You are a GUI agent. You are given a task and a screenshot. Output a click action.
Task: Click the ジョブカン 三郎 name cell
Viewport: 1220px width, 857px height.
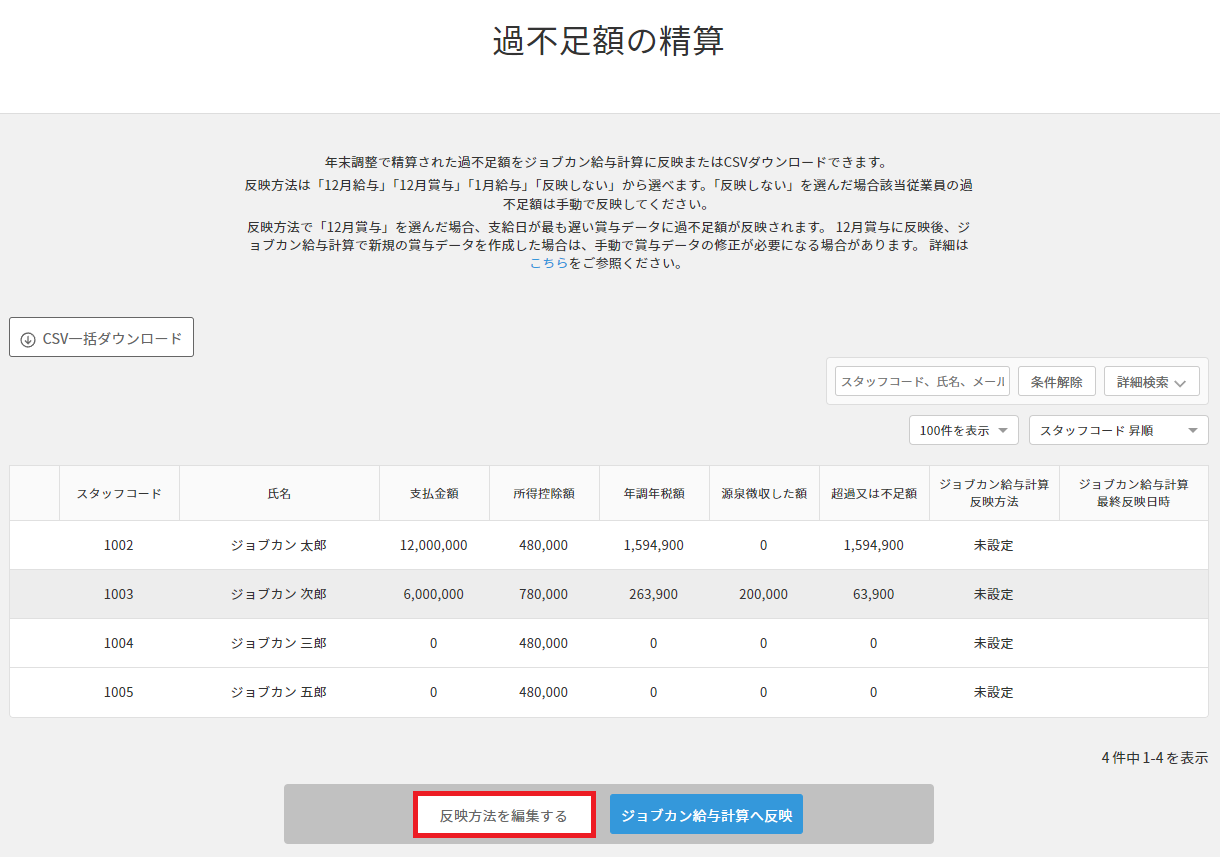click(278, 643)
